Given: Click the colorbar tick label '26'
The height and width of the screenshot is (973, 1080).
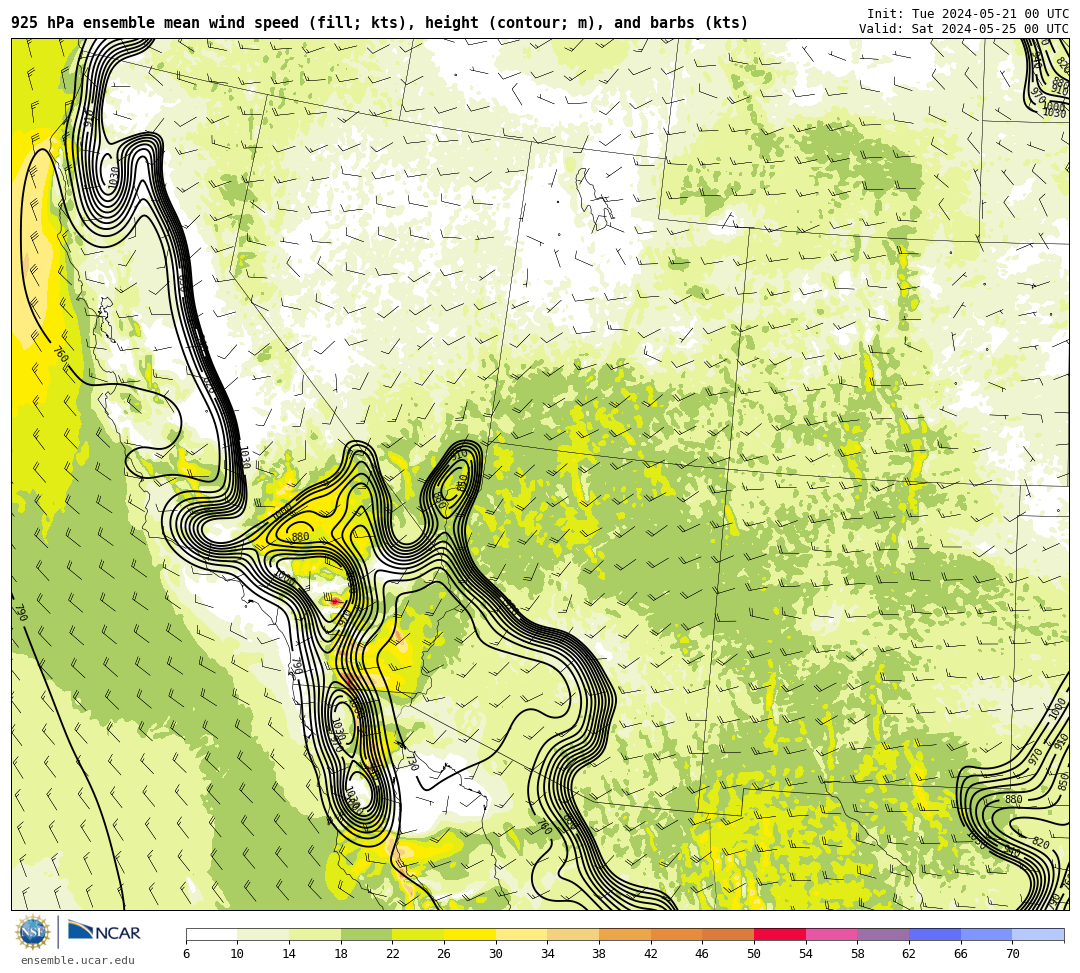Looking at the screenshot, I should [444, 954].
